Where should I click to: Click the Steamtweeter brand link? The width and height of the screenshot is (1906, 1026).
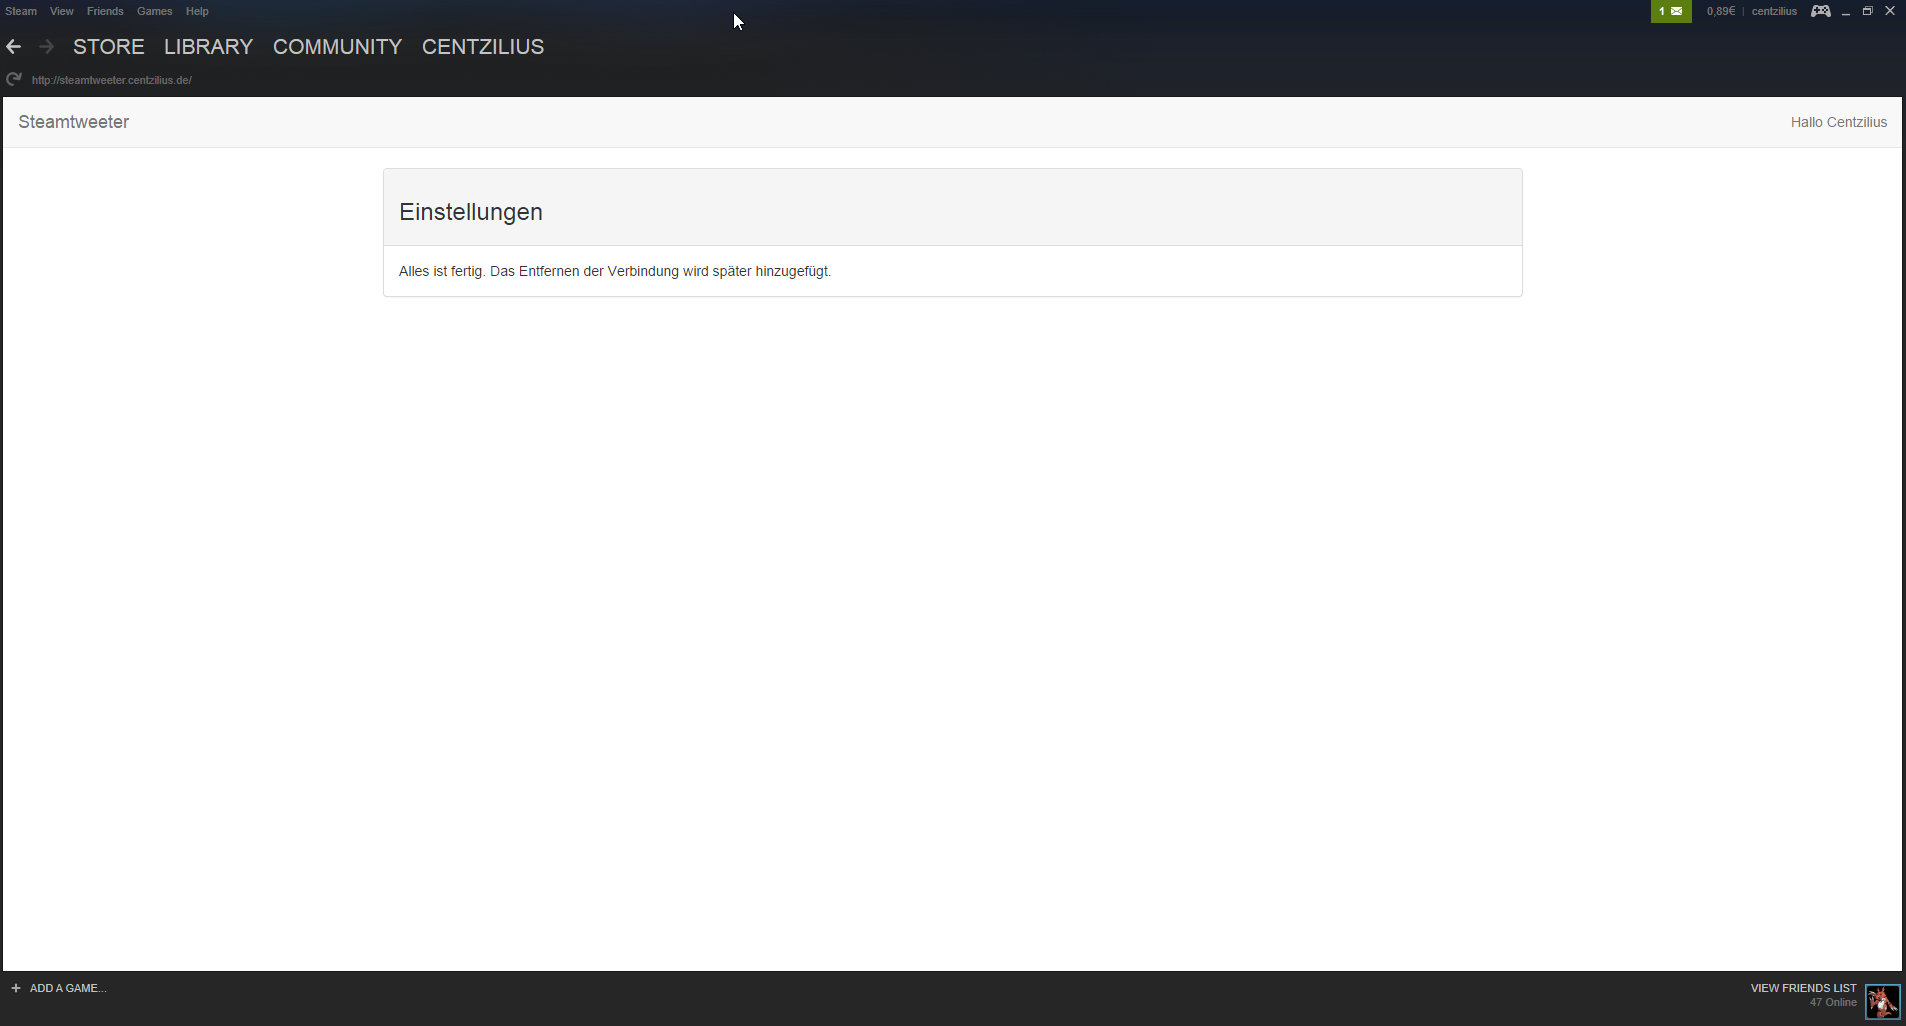point(73,122)
